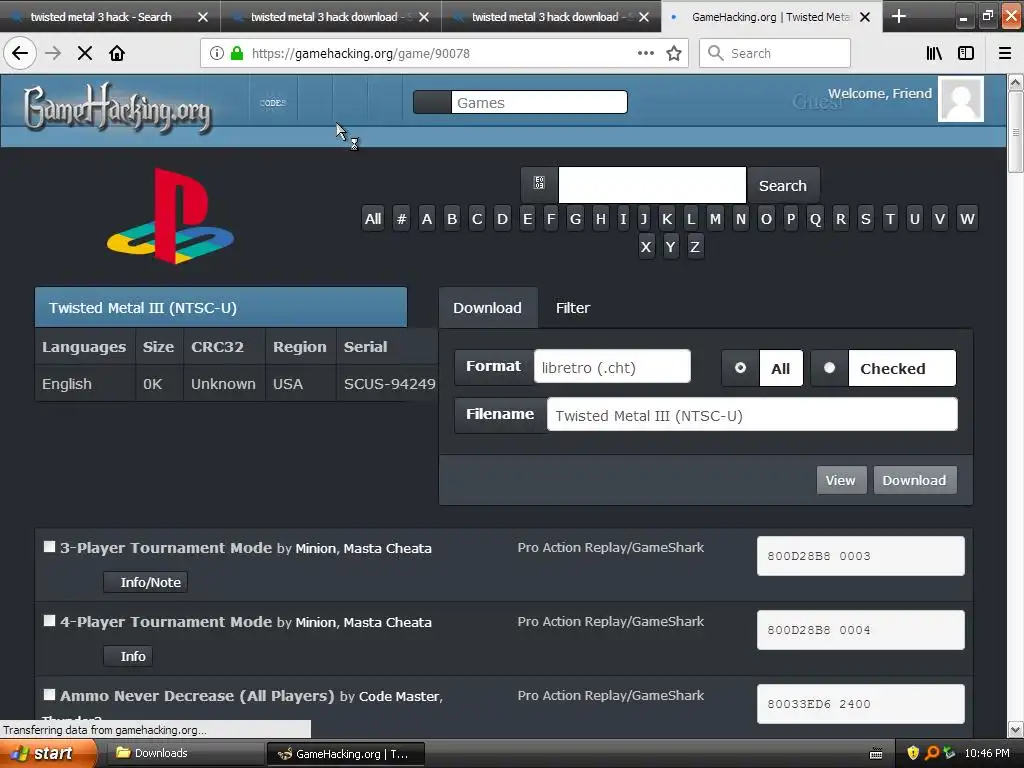Open the dropdown left of Games field

[x=432, y=102]
